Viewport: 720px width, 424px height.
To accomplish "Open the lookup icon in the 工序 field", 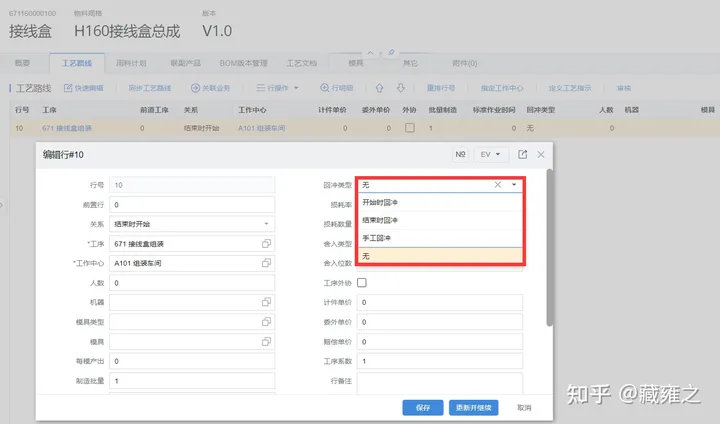I will point(267,244).
